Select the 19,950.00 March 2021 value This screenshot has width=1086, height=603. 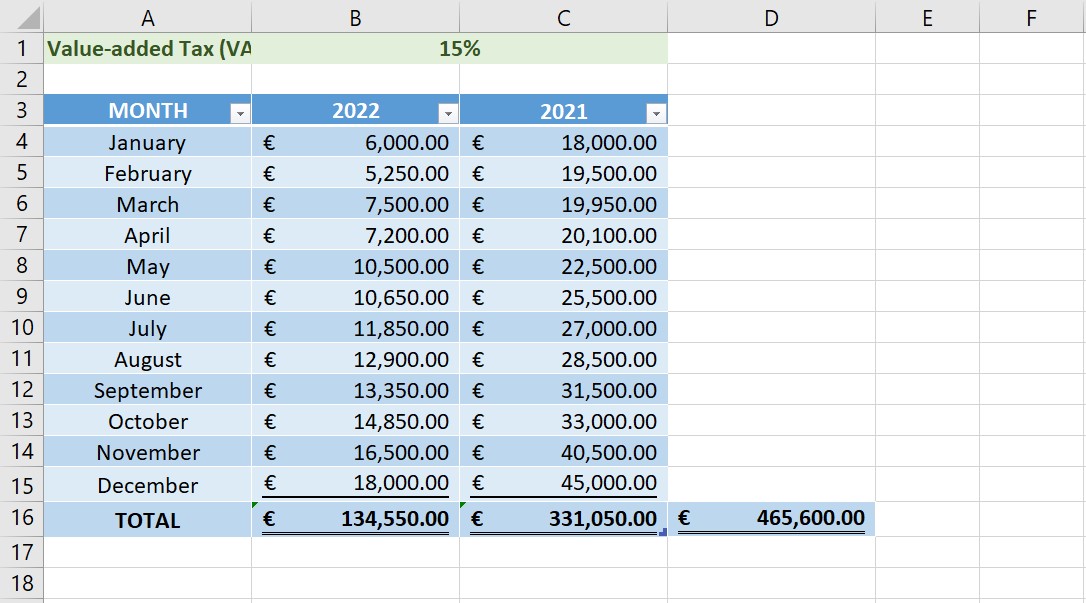(x=564, y=204)
